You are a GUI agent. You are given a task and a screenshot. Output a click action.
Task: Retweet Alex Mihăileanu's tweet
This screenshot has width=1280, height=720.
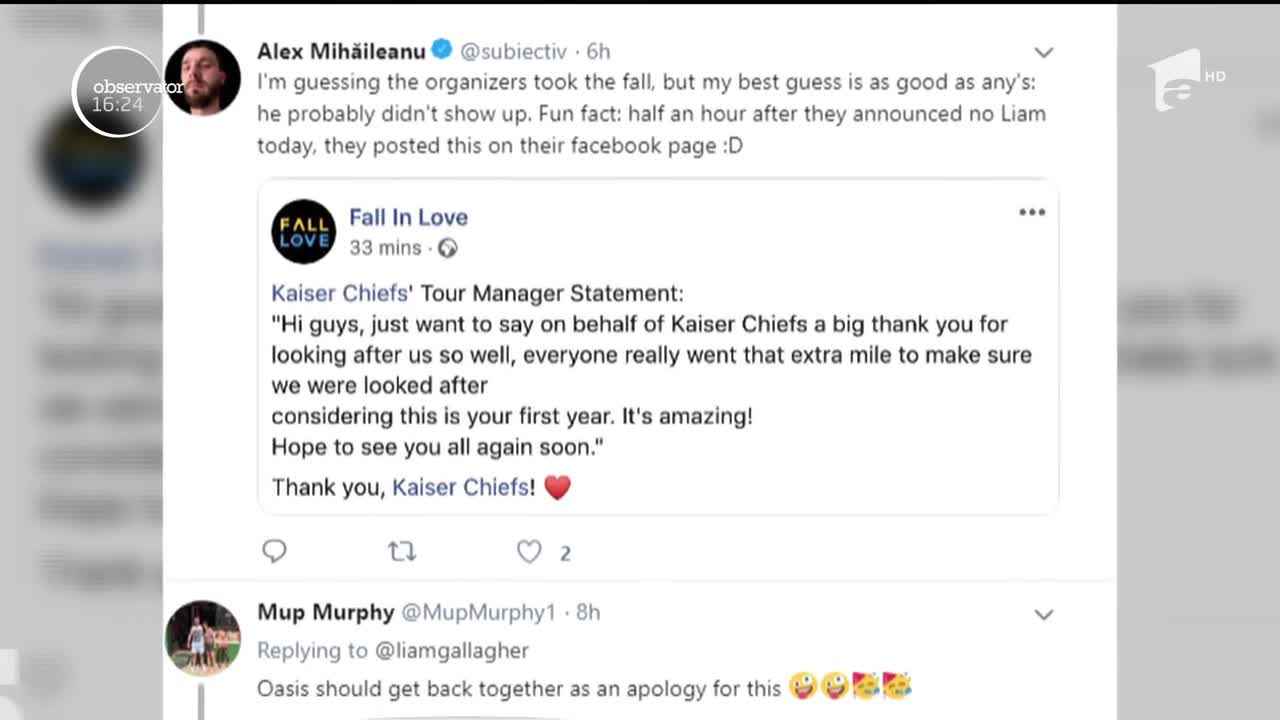[x=402, y=551]
